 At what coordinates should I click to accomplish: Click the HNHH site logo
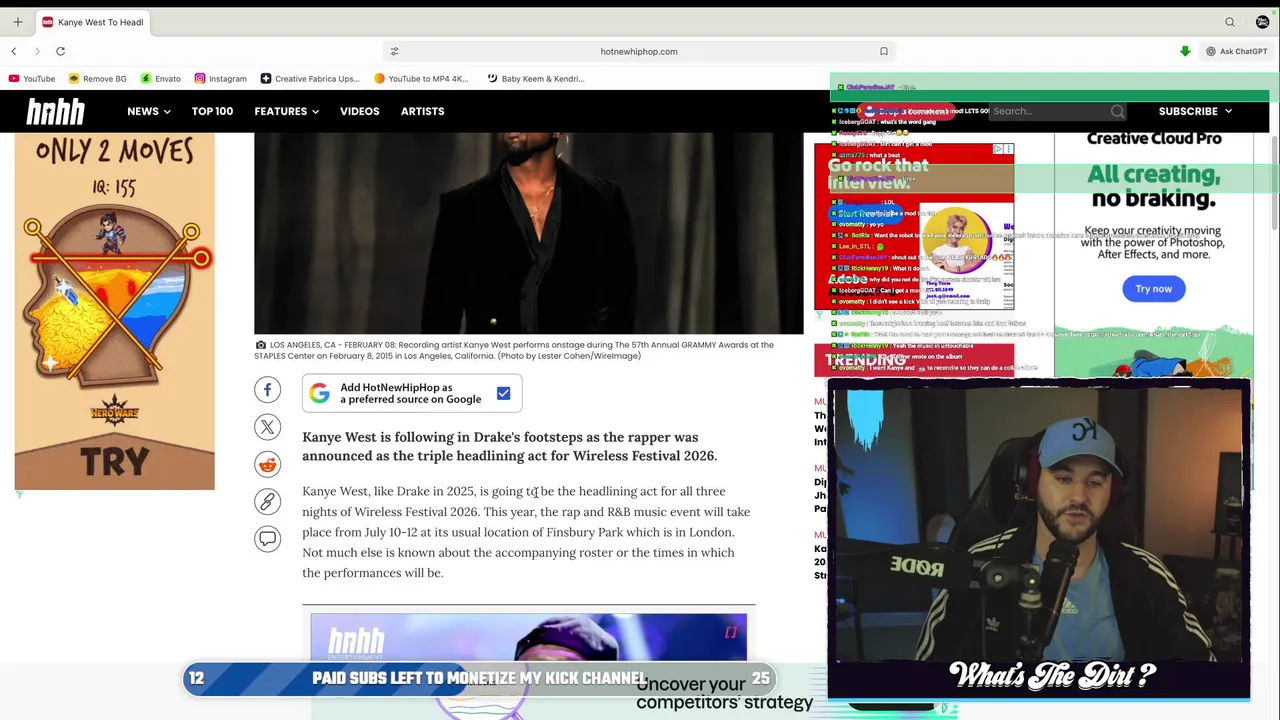pos(56,111)
